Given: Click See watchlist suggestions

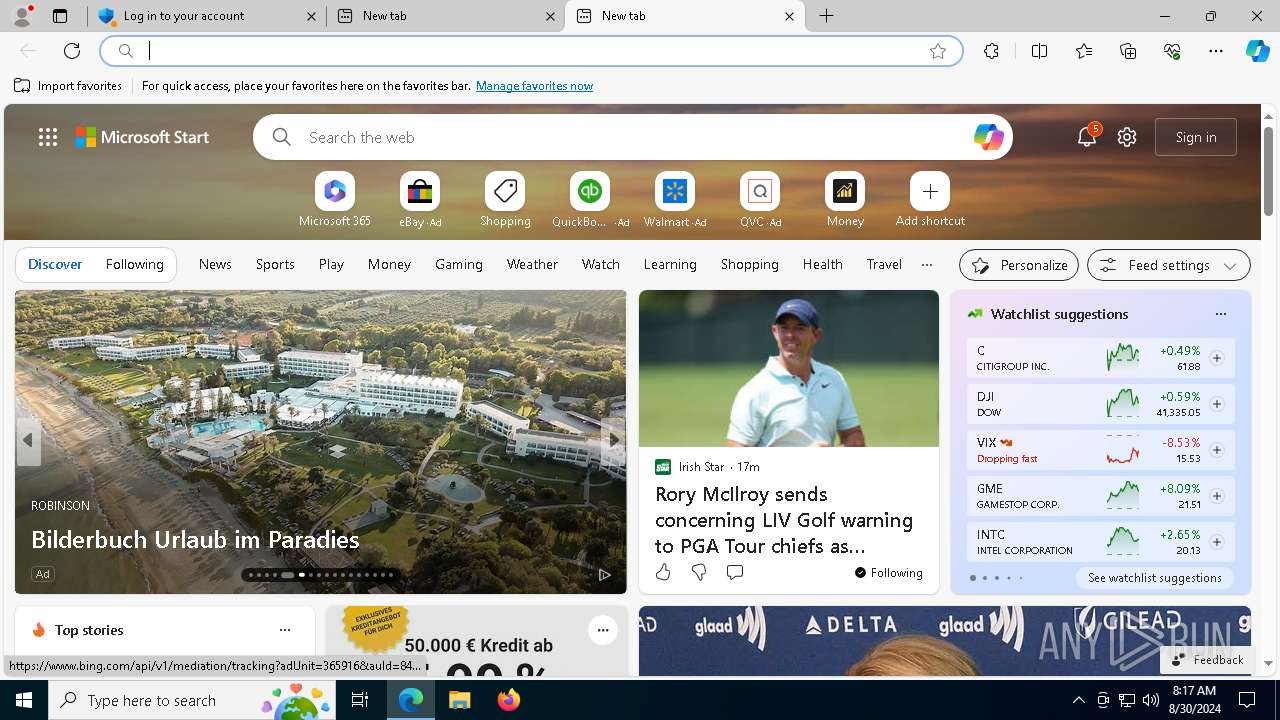Looking at the screenshot, I should (x=1155, y=578).
